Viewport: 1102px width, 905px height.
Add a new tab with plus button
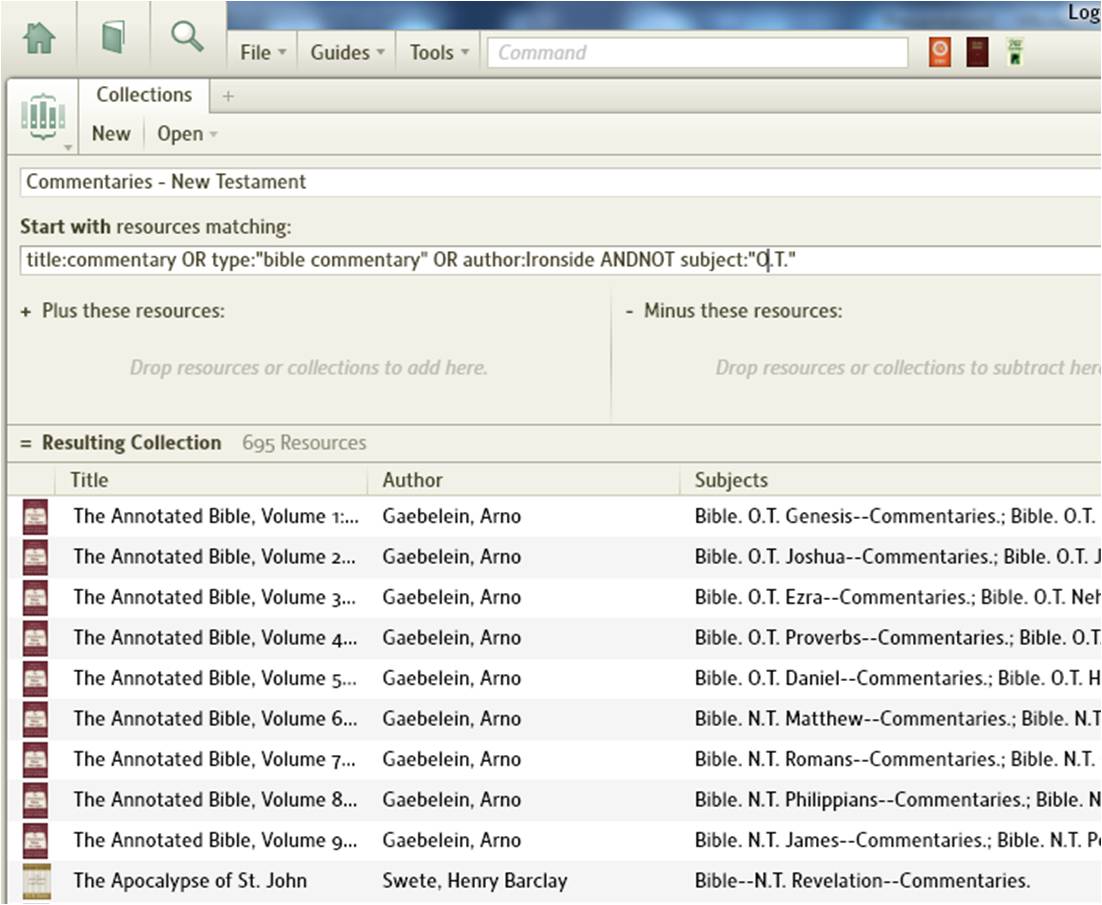[228, 96]
